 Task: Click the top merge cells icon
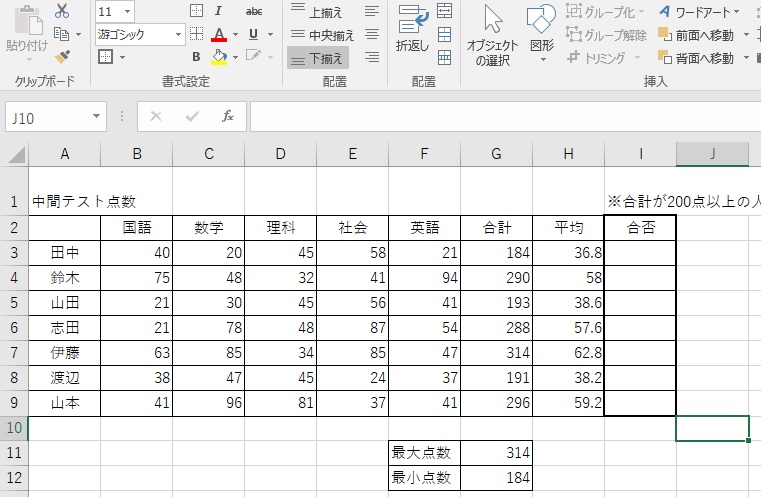[x=444, y=11]
